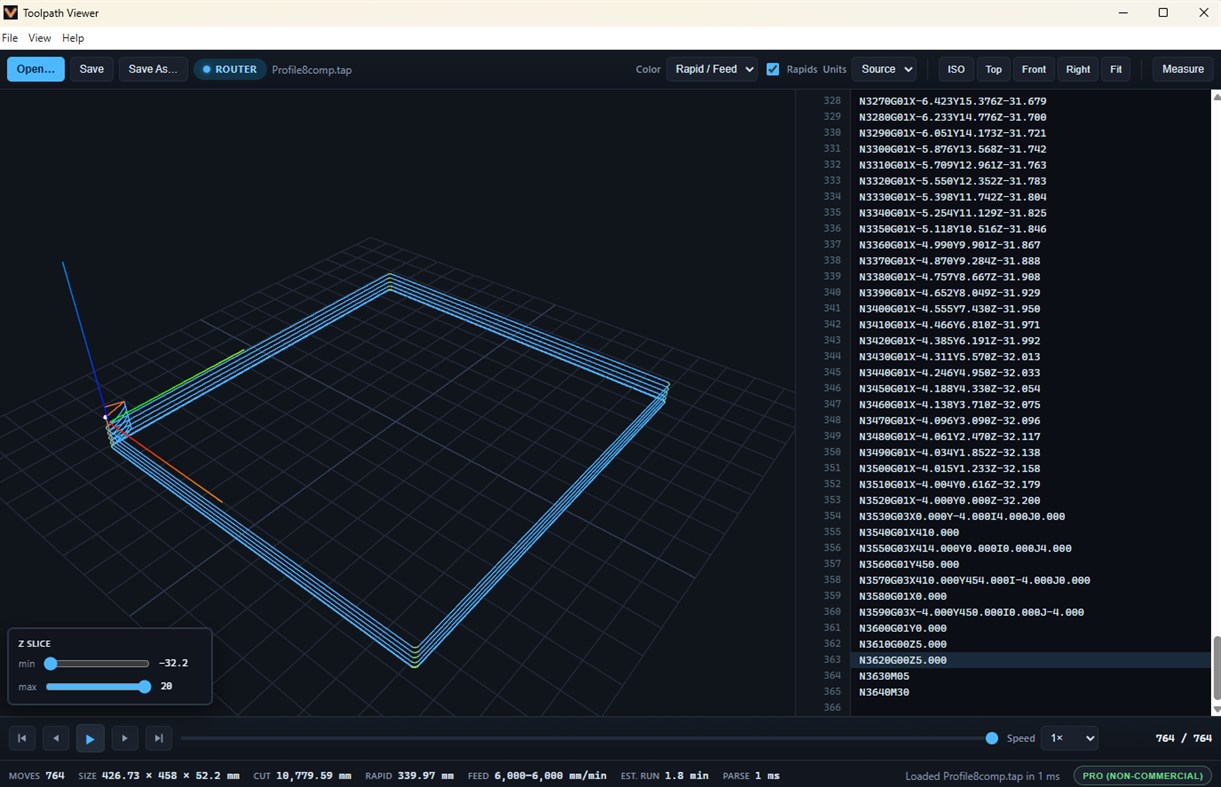Select line N3610G00Z5.000 in the code list
Image resolution: width=1221 pixels, height=787 pixels.
coord(1030,644)
